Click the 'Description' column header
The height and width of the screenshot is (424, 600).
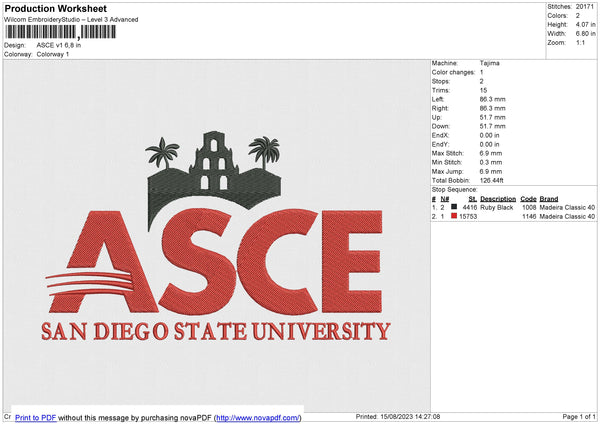[498, 199]
